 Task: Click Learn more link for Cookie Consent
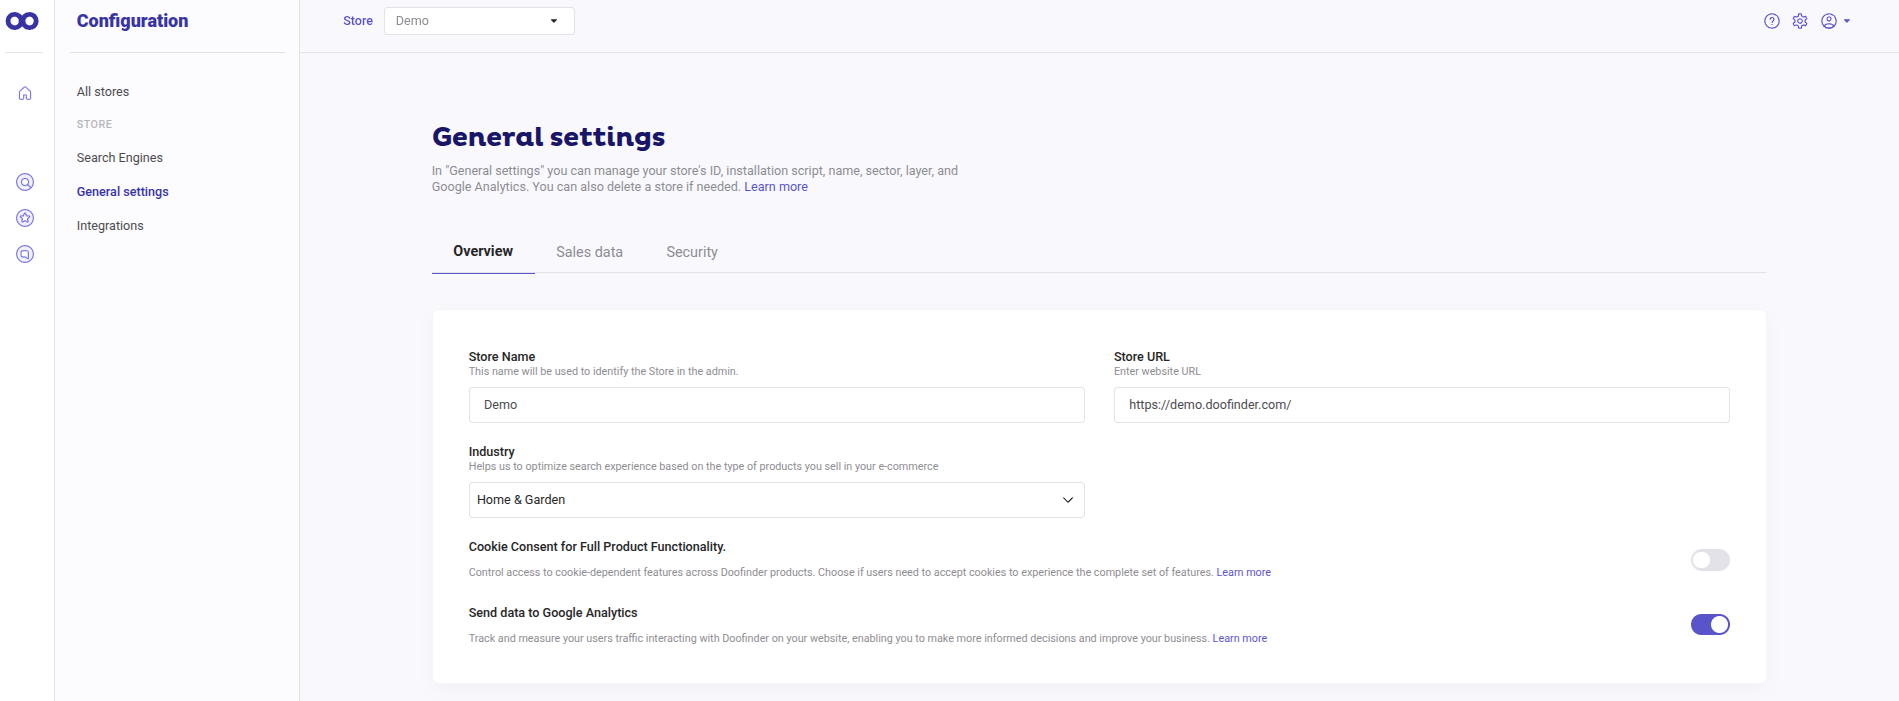point(1243,573)
